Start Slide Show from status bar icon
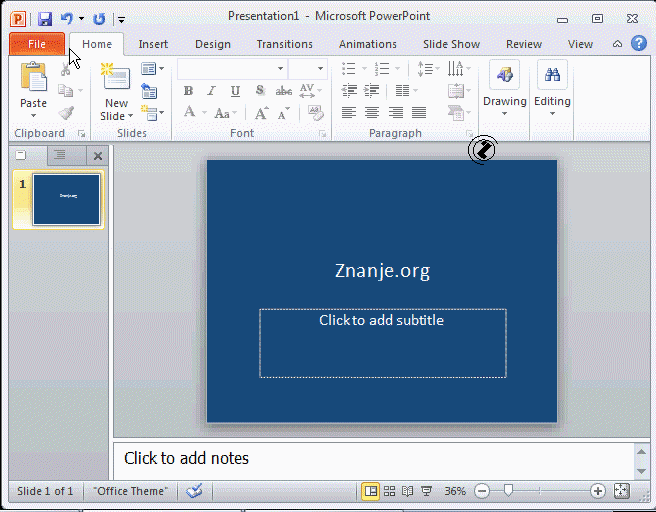 coord(426,491)
